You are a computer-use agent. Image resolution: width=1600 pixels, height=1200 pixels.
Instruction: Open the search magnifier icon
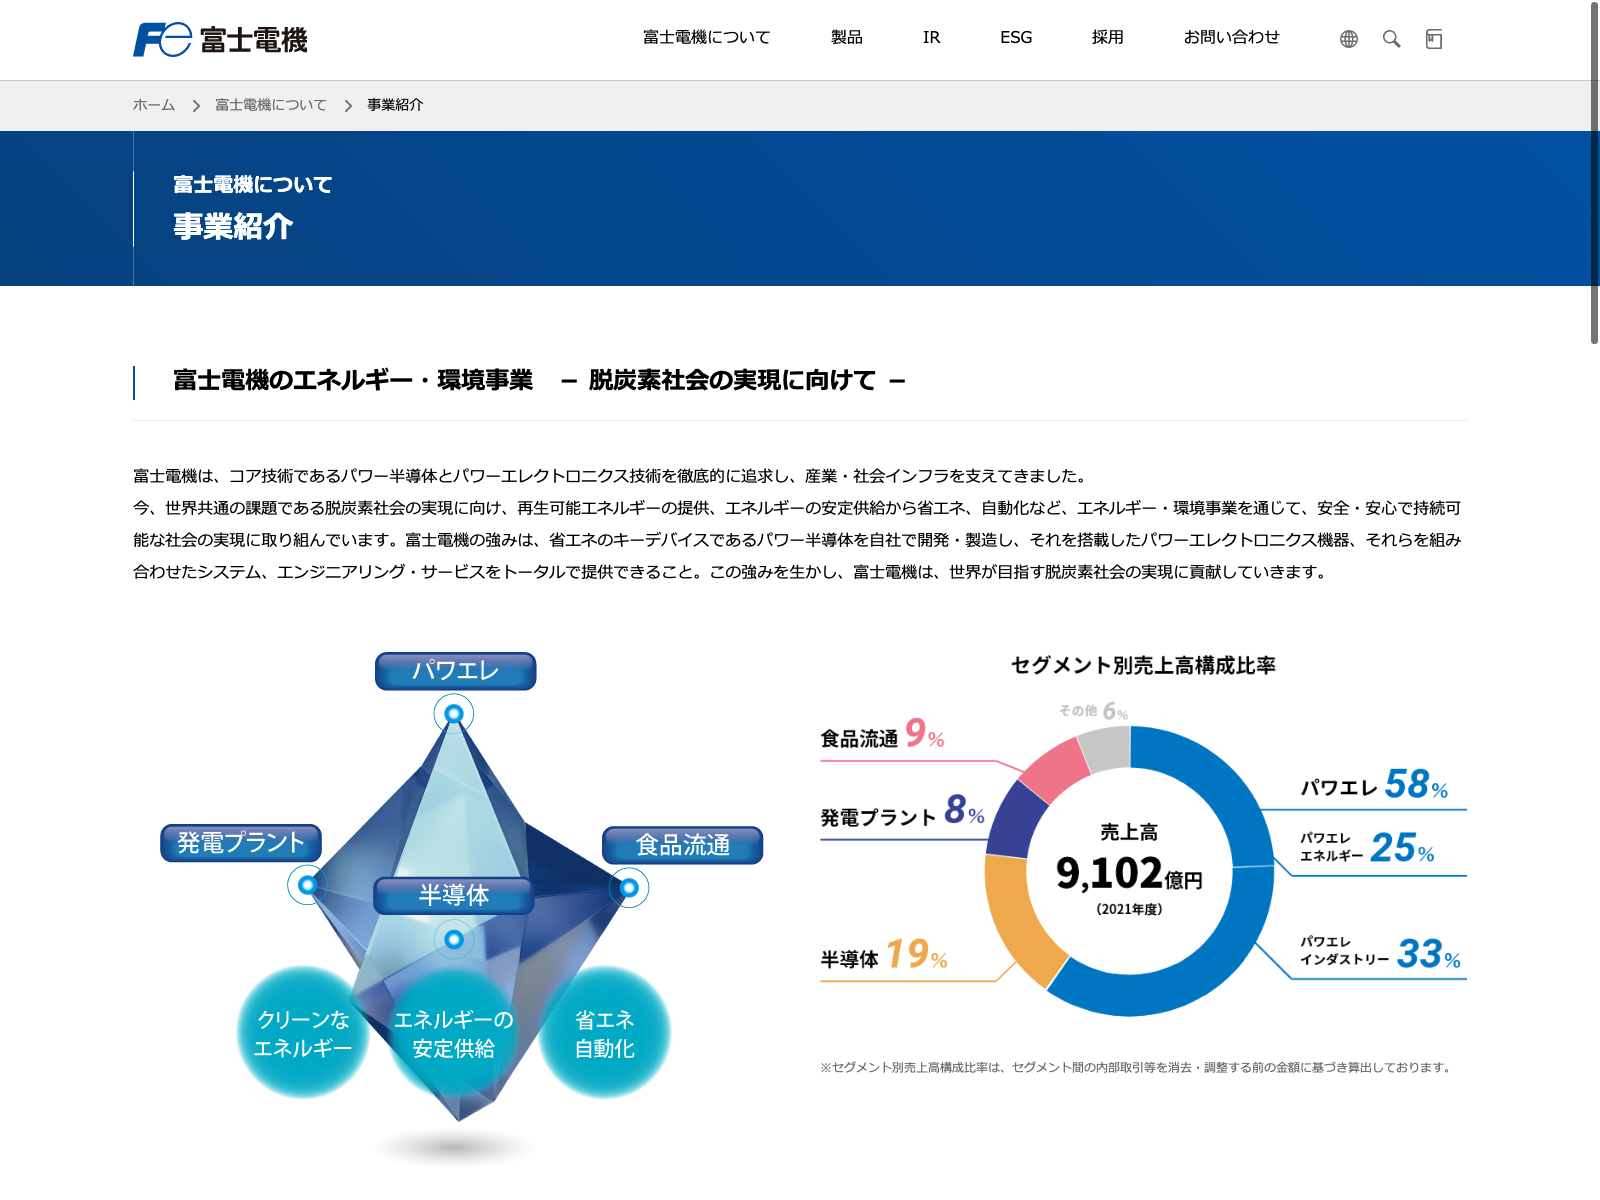click(x=1391, y=39)
